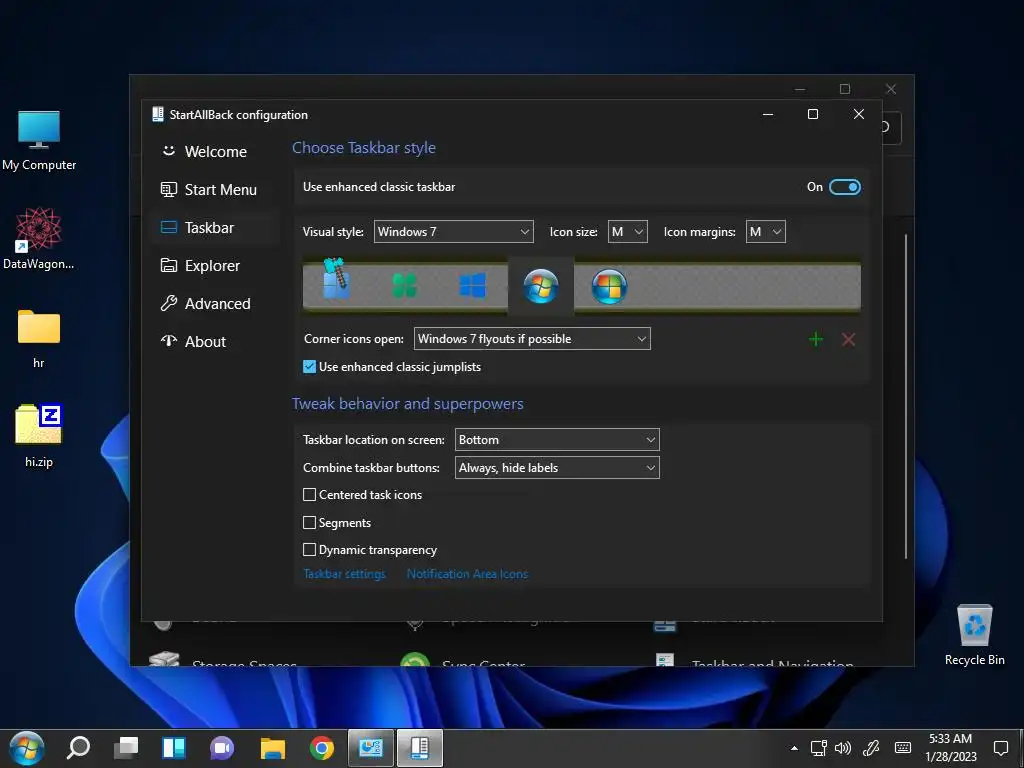Open the taskbar search magnifier
The height and width of the screenshot is (768, 1024).
[x=78, y=748]
